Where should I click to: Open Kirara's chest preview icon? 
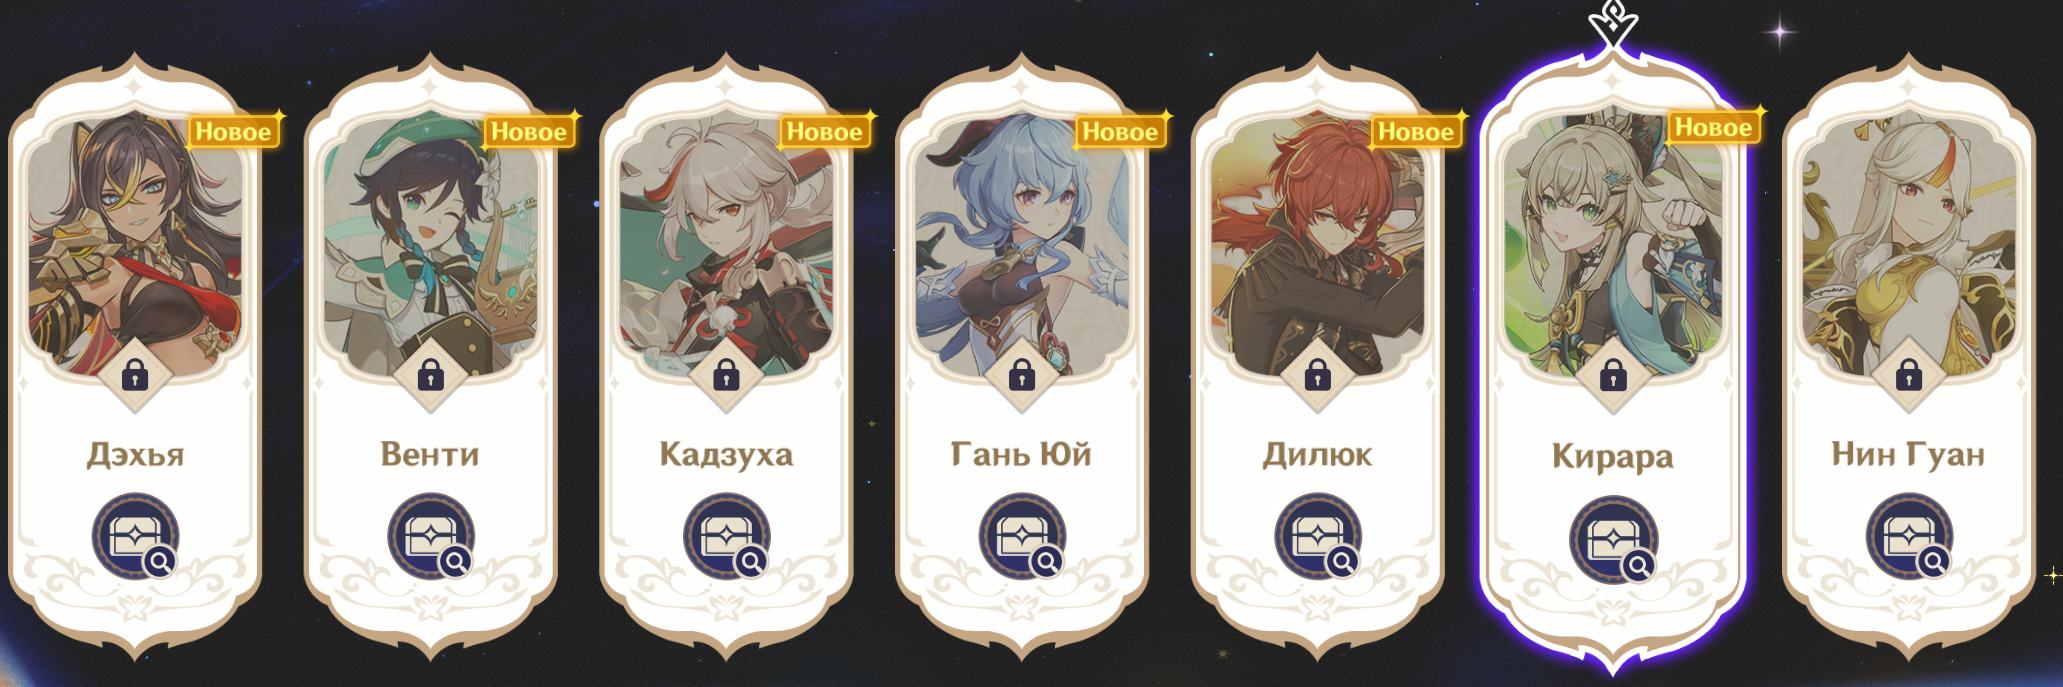click(1614, 540)
